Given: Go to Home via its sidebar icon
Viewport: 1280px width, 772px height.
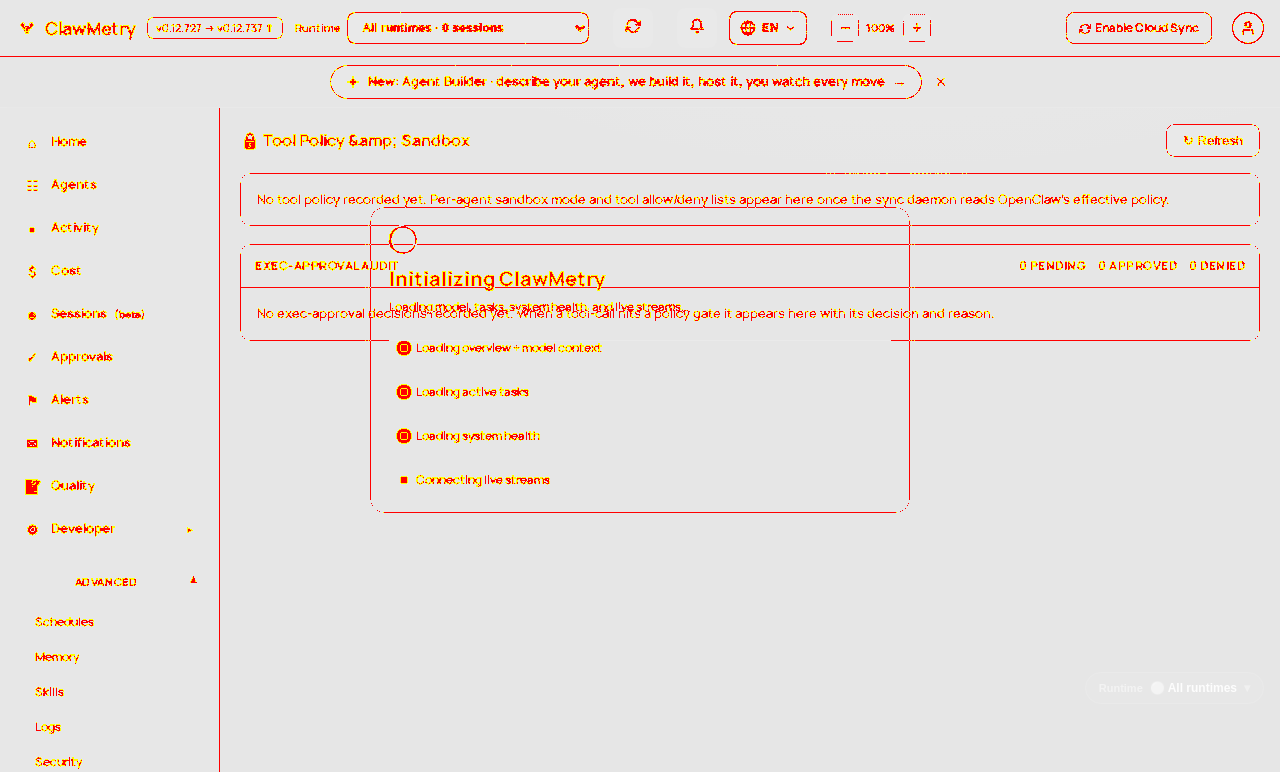Looking at the screenshot, I should pos(32,143).
